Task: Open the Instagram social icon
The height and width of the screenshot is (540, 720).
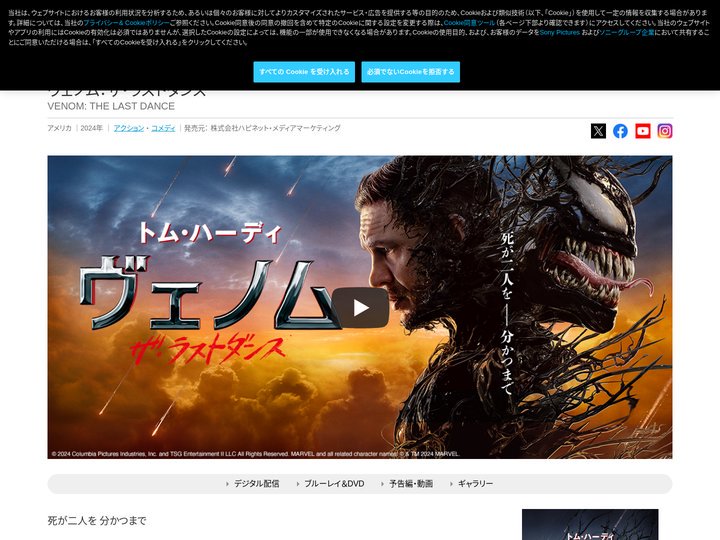Action: click(x=665, y=131)
